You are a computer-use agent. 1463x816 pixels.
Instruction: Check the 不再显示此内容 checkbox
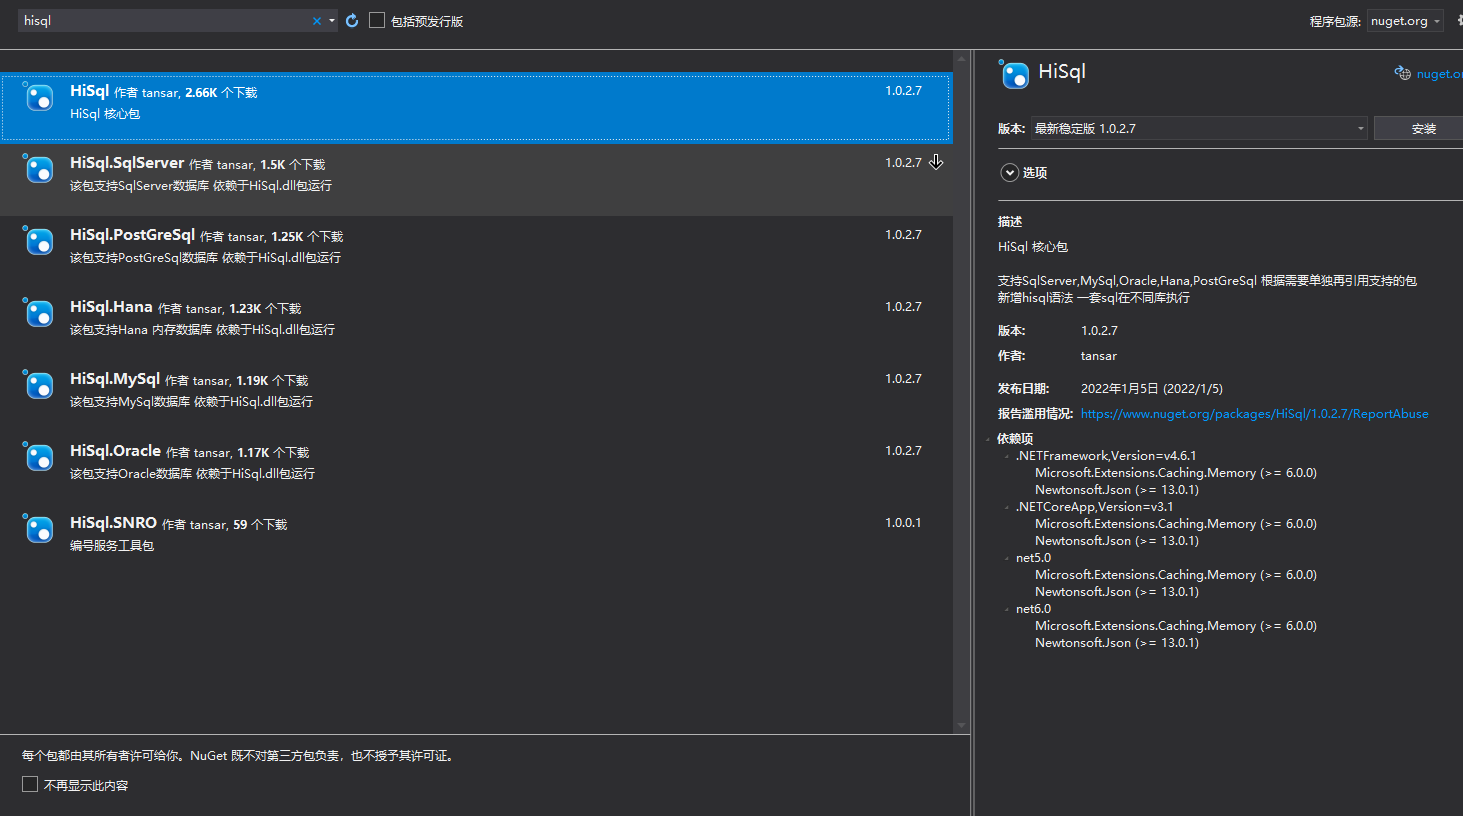[30, 784]
